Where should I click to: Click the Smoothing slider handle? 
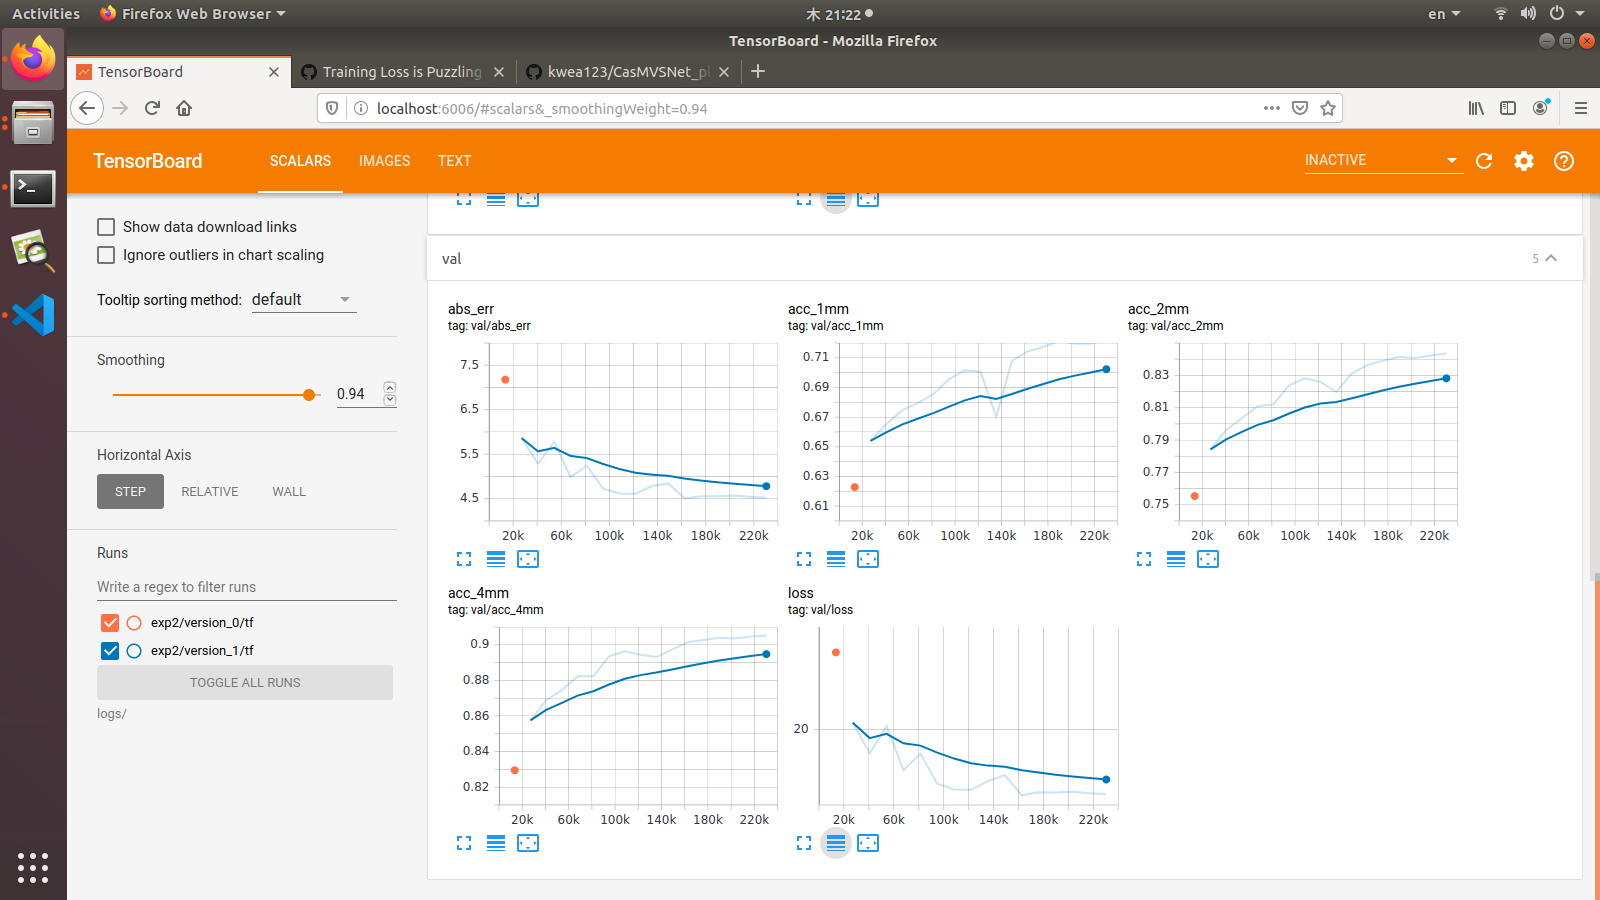point(309,395)
